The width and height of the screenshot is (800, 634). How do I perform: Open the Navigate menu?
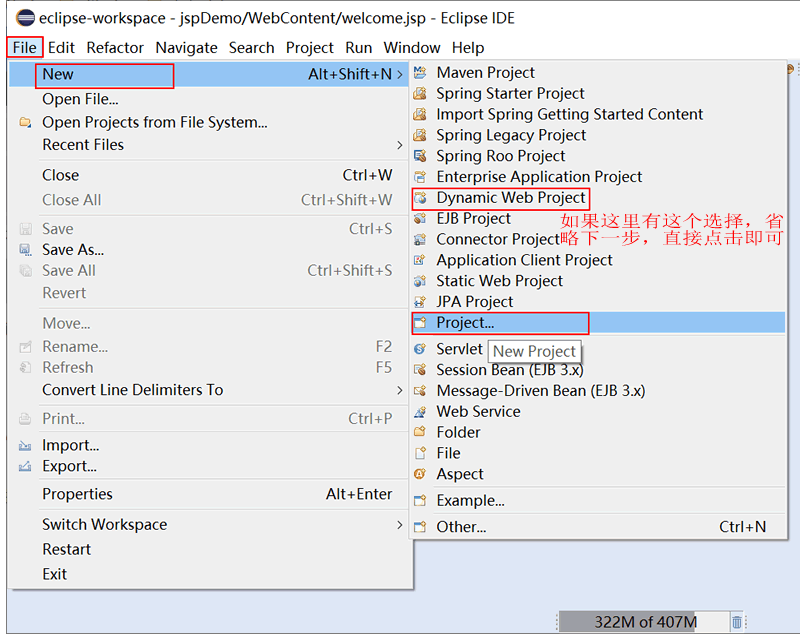[187, 47]
